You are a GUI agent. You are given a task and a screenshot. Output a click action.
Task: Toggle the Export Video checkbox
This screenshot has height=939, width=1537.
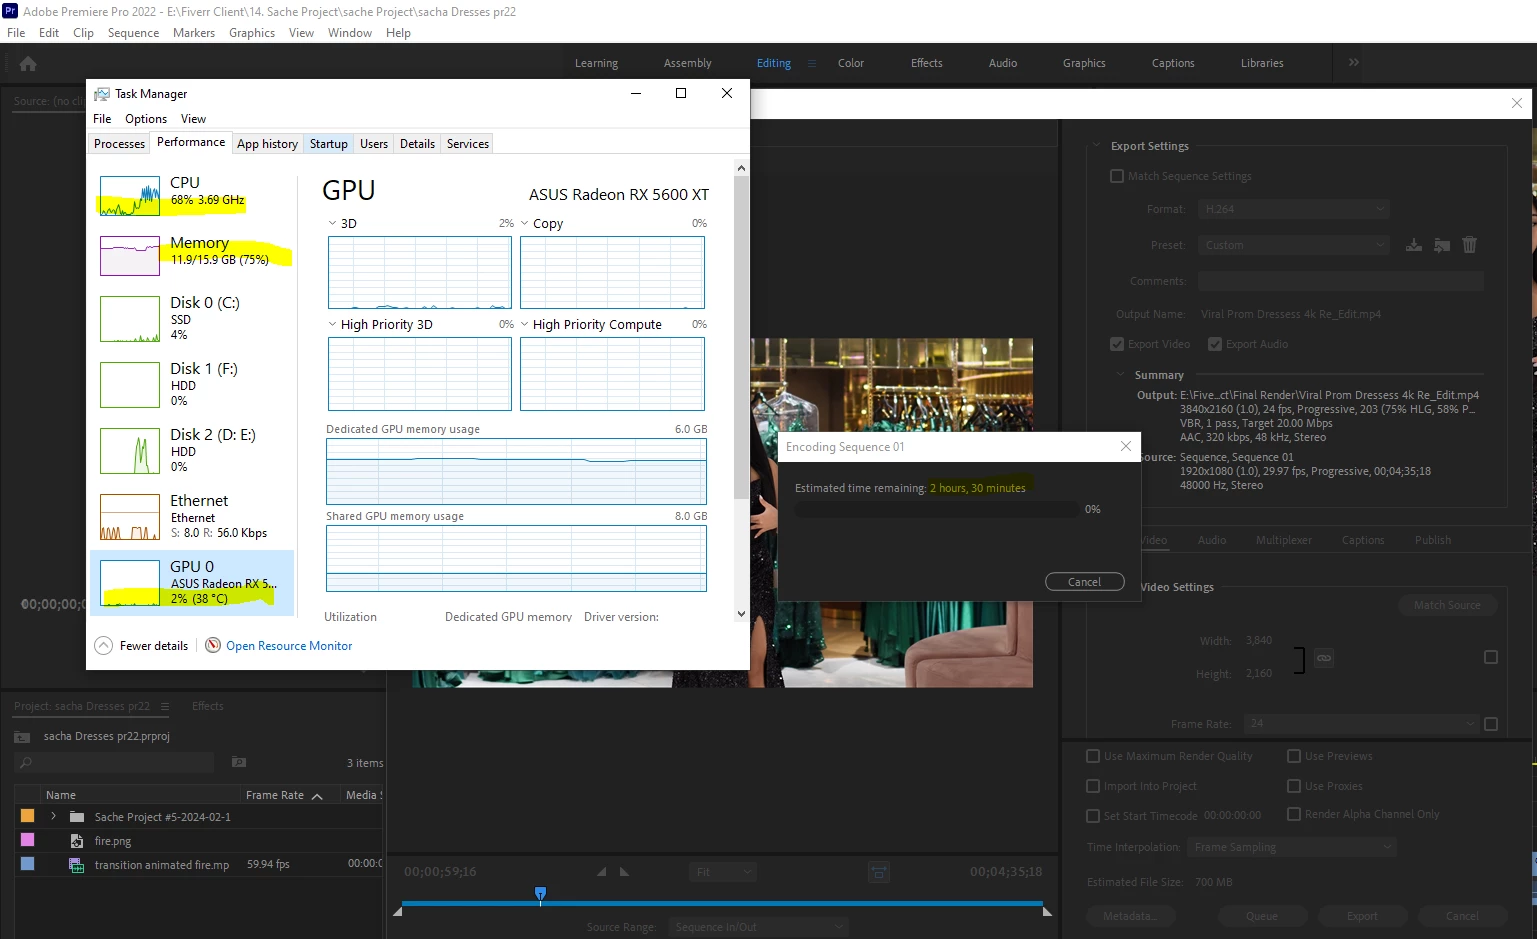[x=1117, y=344]
